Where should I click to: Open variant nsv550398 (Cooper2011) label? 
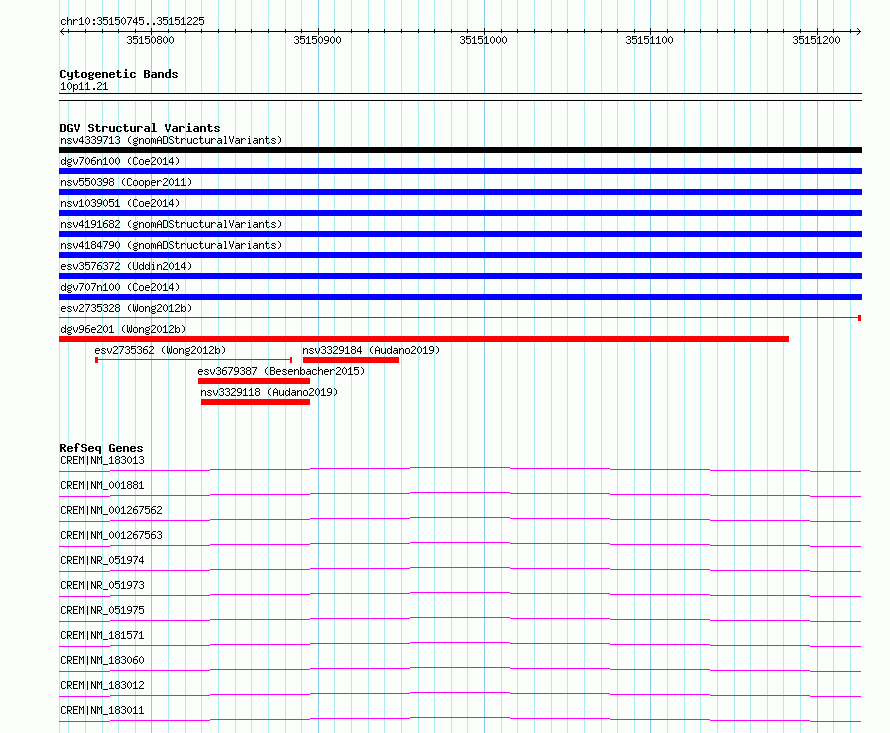coord(126,182)
